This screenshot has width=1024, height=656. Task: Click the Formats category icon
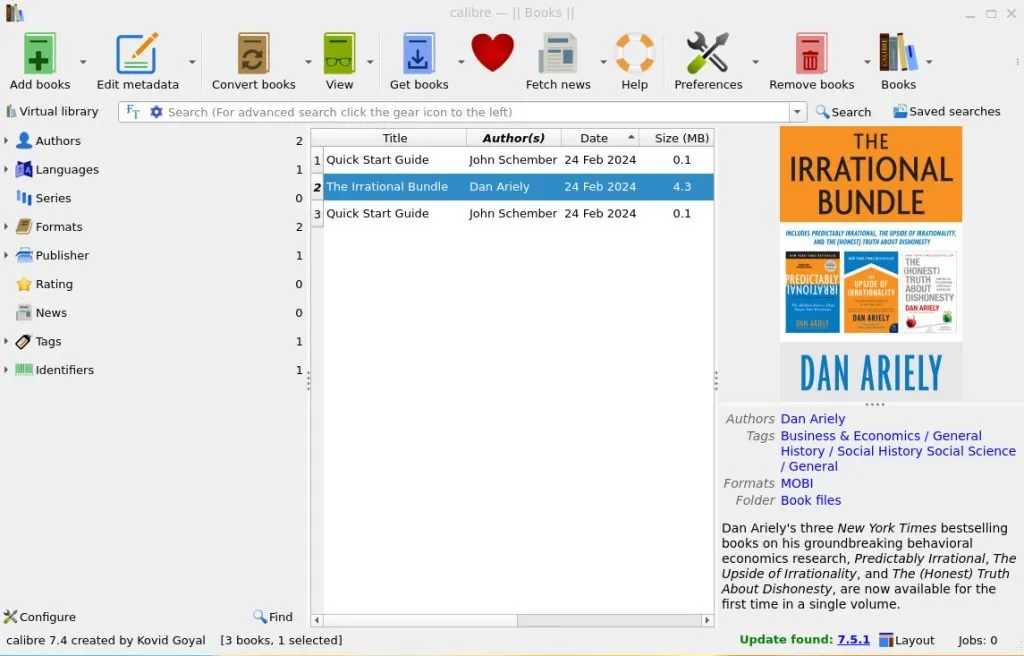point(24,227)
